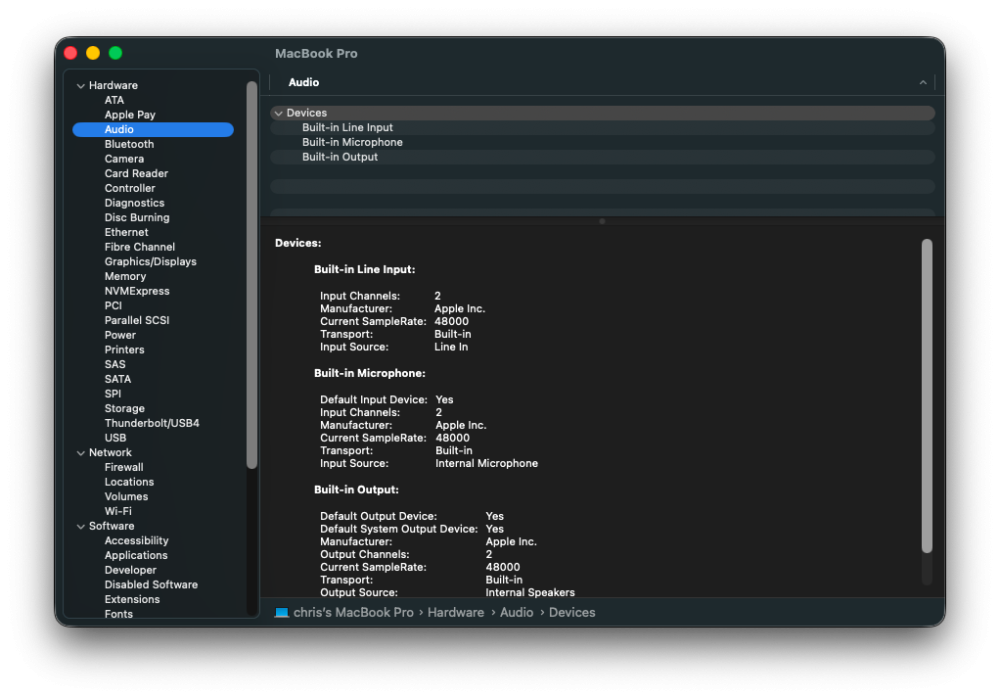1000x699 pixels.
Task: Select the Devices row in list
Action: (x=603, y=113)
